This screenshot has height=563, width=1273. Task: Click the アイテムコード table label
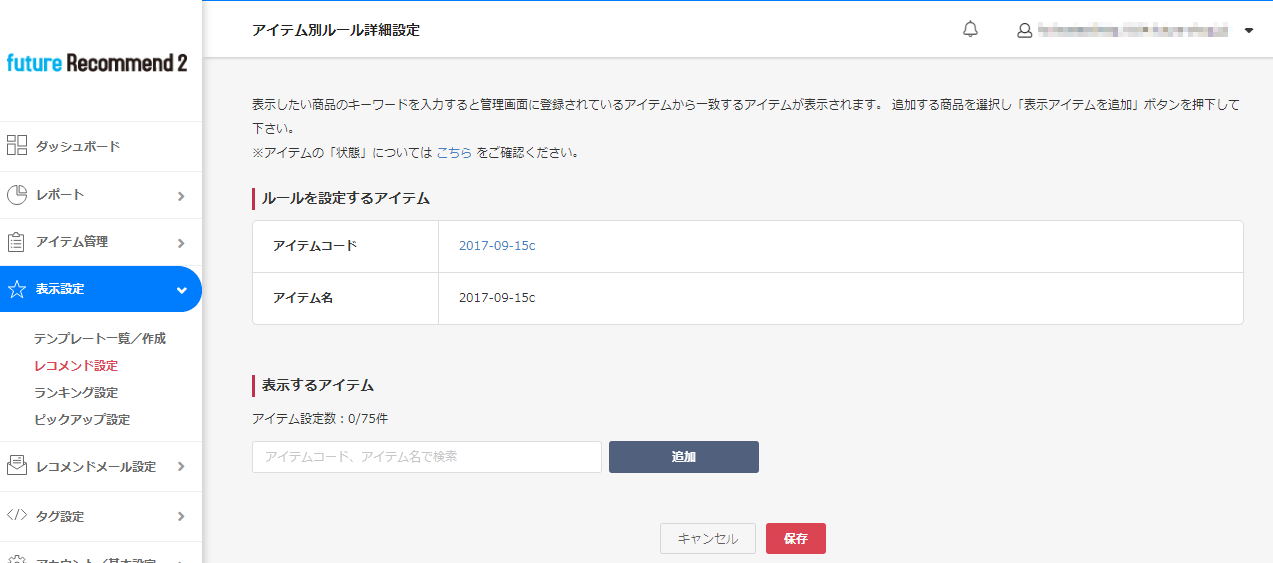pyautogui.click(x=315, y=246)
